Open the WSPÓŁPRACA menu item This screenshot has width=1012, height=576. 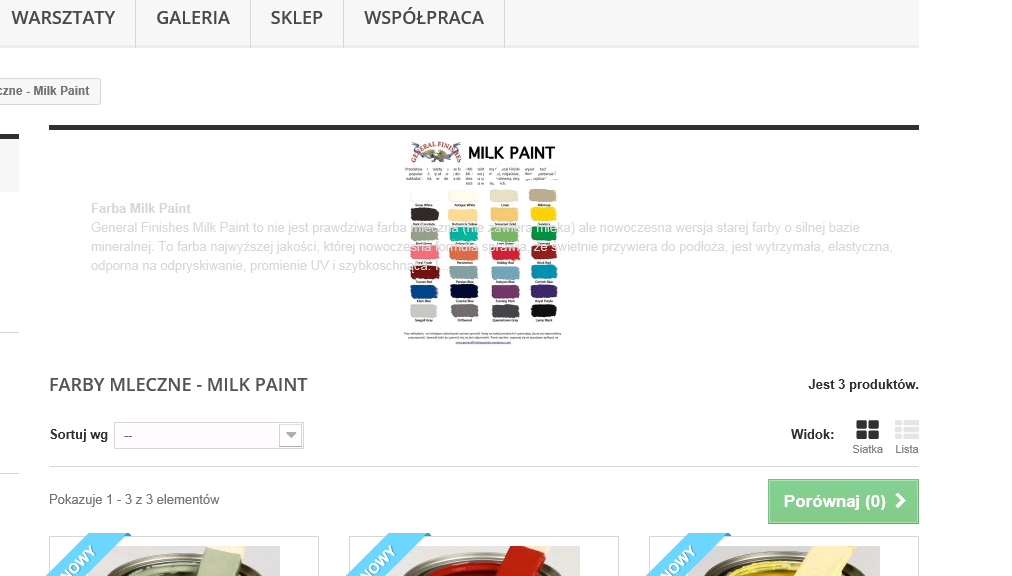point(424,18)
